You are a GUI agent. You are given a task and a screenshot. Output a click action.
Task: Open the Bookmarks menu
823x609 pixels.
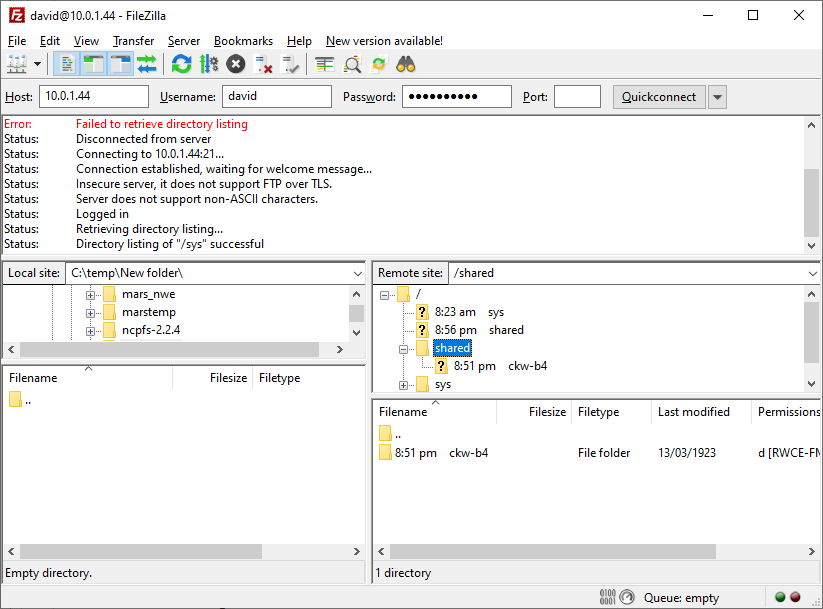coord(243,41)
